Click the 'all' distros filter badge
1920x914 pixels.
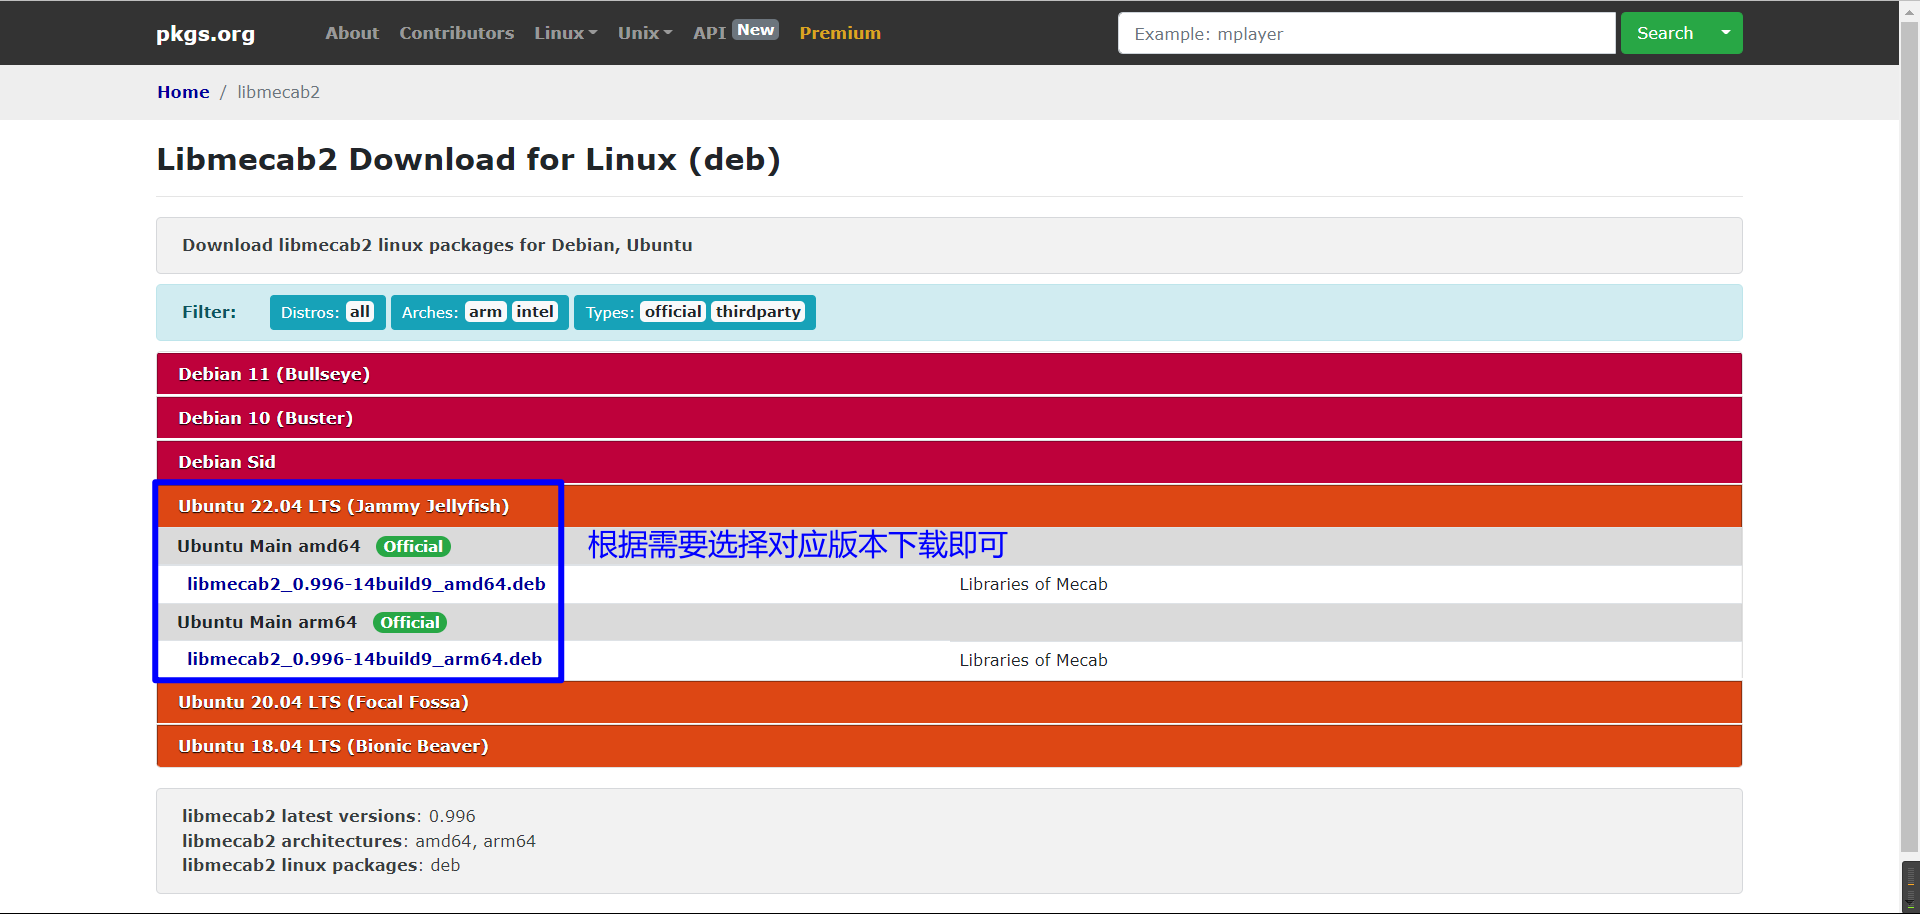tap(359, 311)
